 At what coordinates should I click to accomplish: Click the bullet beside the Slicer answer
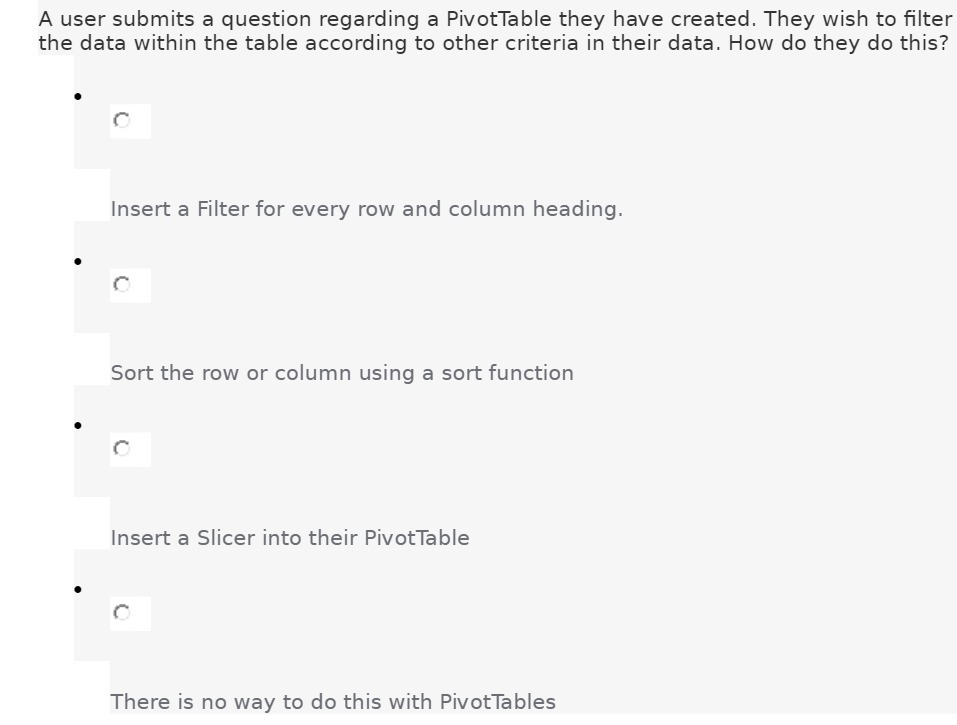78,426
